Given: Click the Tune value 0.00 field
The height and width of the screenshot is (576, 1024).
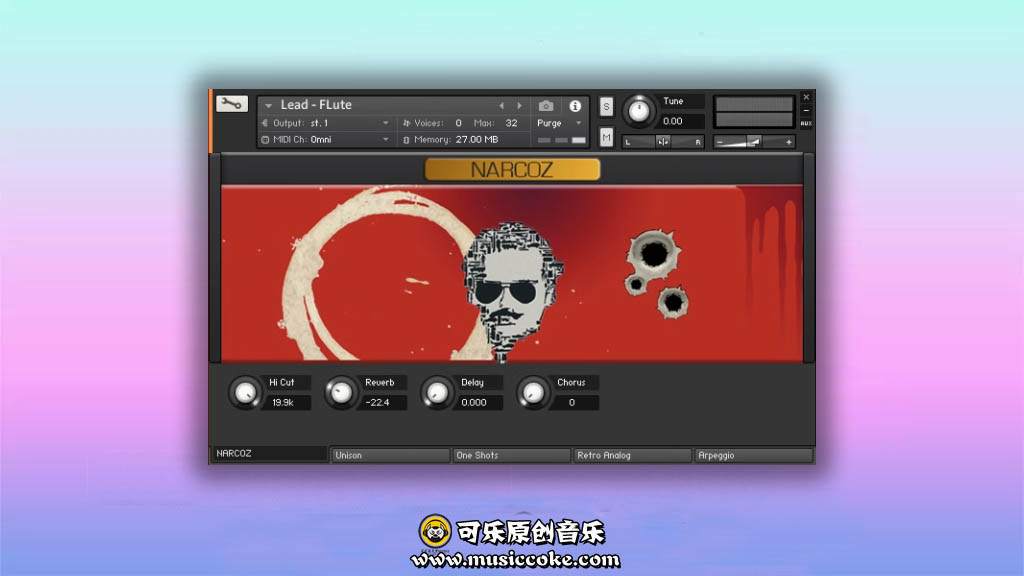Looking at the screenshot, I should click(680, 121).
